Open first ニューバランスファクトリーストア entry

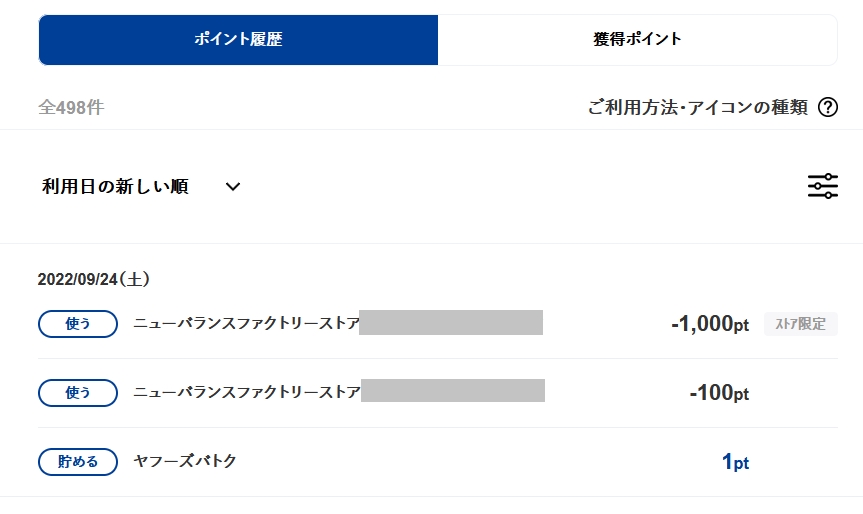[246, 324]
